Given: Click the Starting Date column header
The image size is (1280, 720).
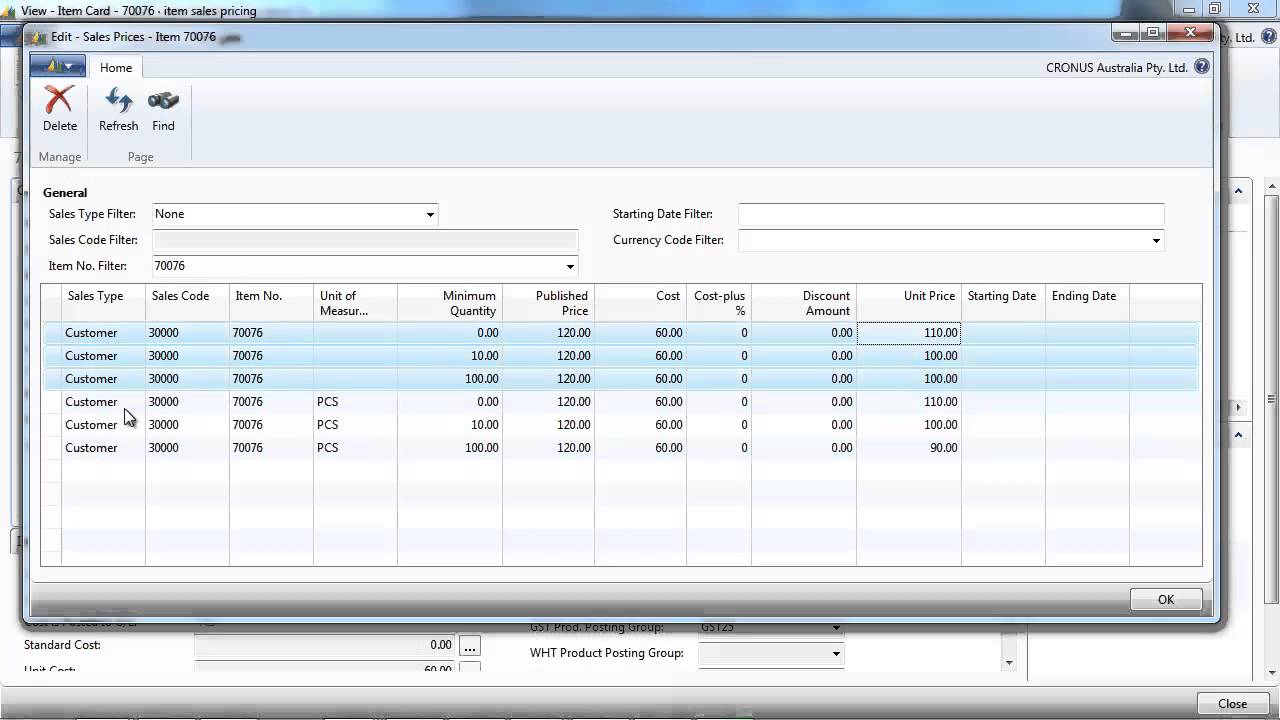Looking at the screenshot, I should 1003,303.
